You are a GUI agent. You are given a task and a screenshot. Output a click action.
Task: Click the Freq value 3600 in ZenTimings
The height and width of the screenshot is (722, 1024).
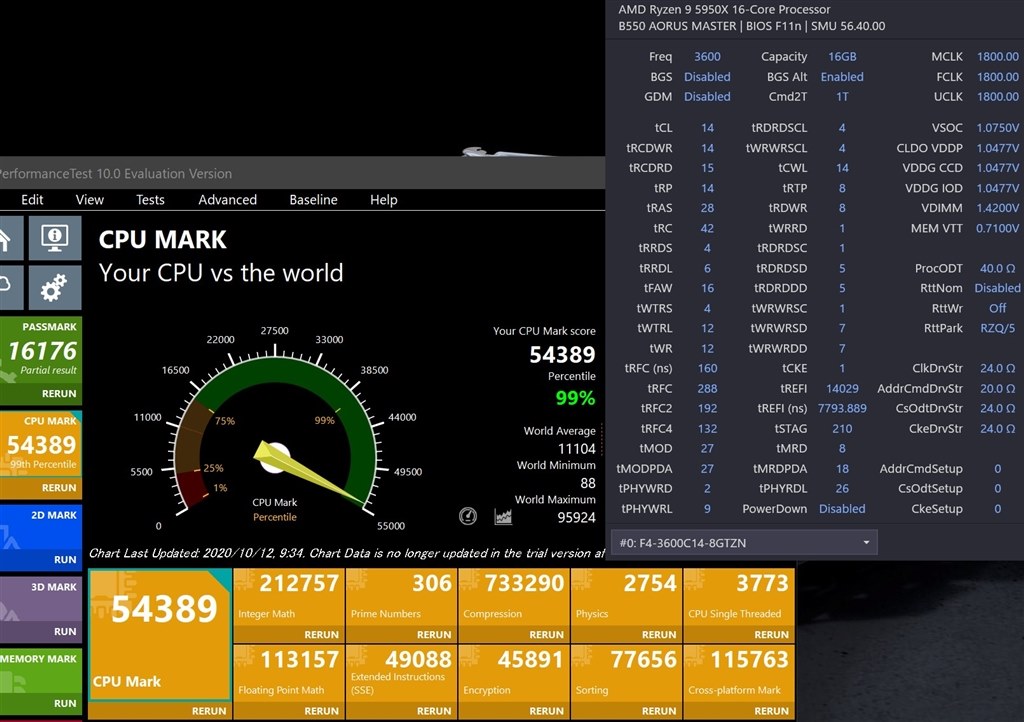[x=707, y=57]
